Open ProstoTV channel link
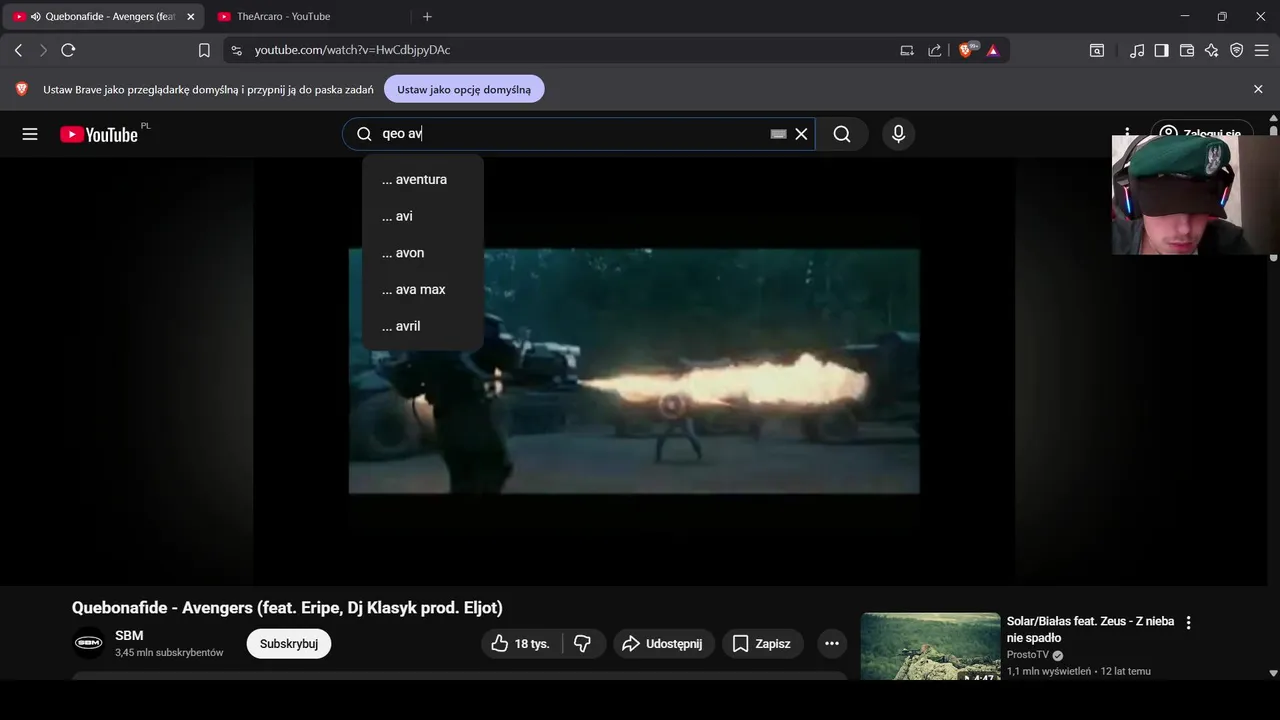Image resolution: width=1280 pixels, height=720 pixels. [1028, 655]
